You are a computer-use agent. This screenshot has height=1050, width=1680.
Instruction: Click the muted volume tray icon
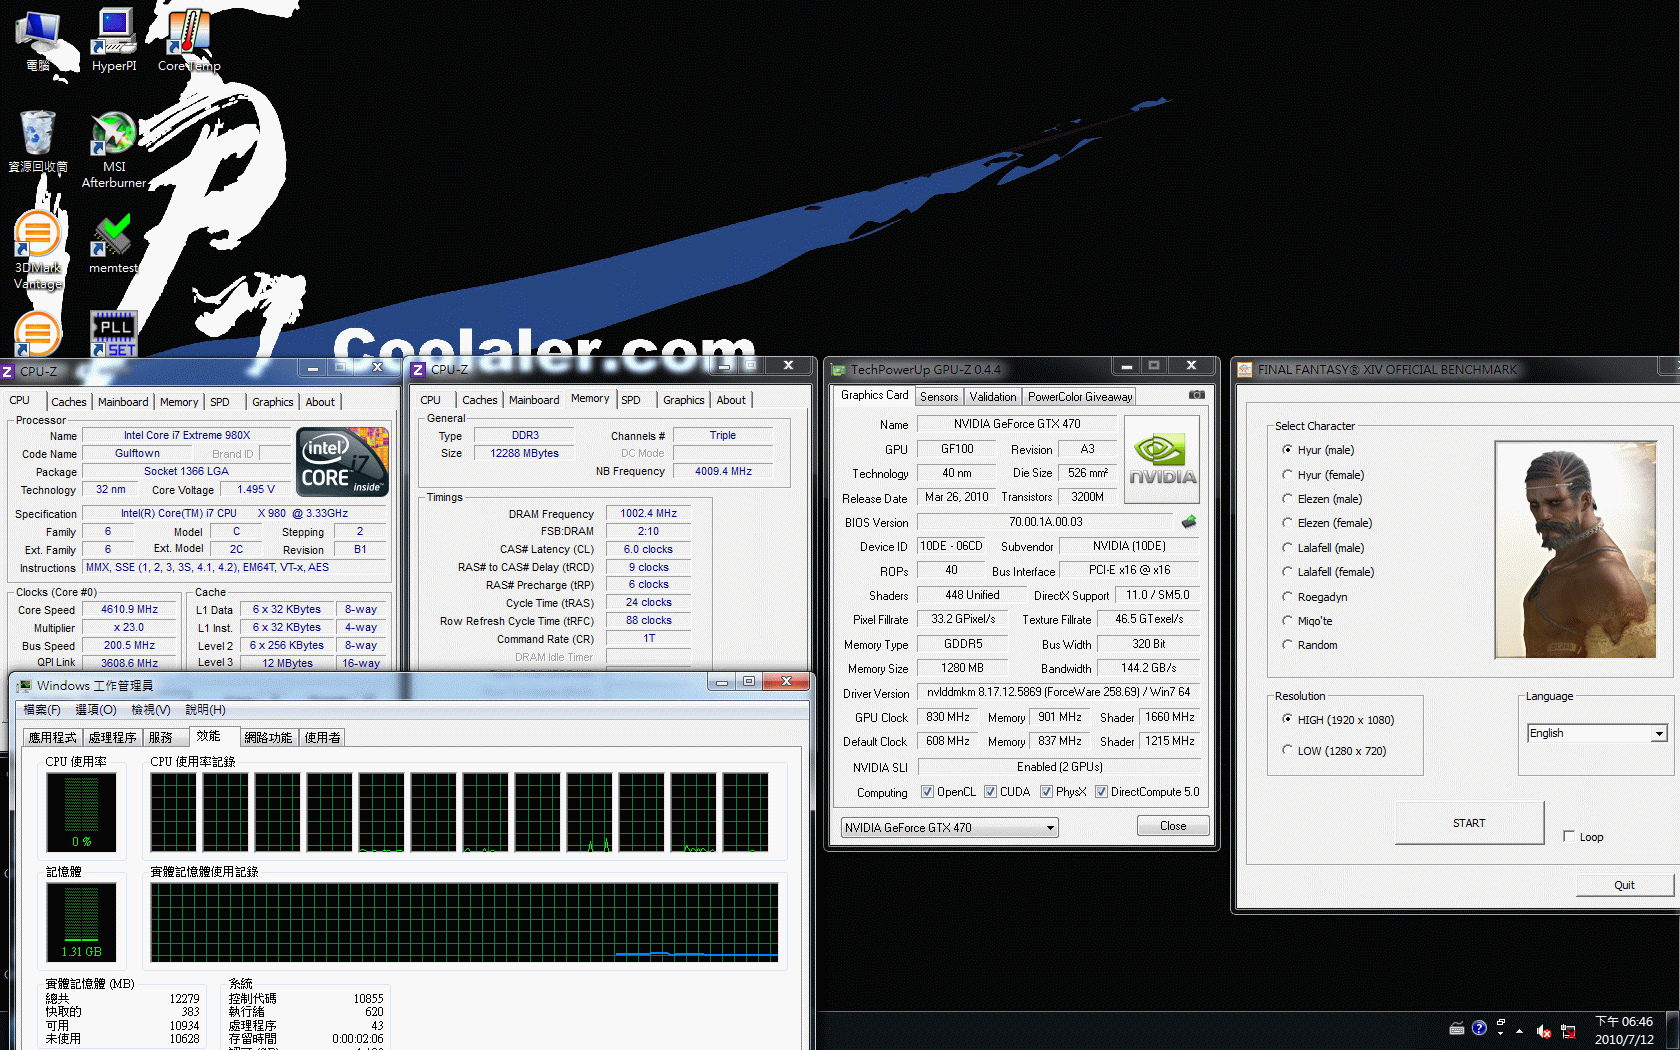click(x=1543, y=1030)
